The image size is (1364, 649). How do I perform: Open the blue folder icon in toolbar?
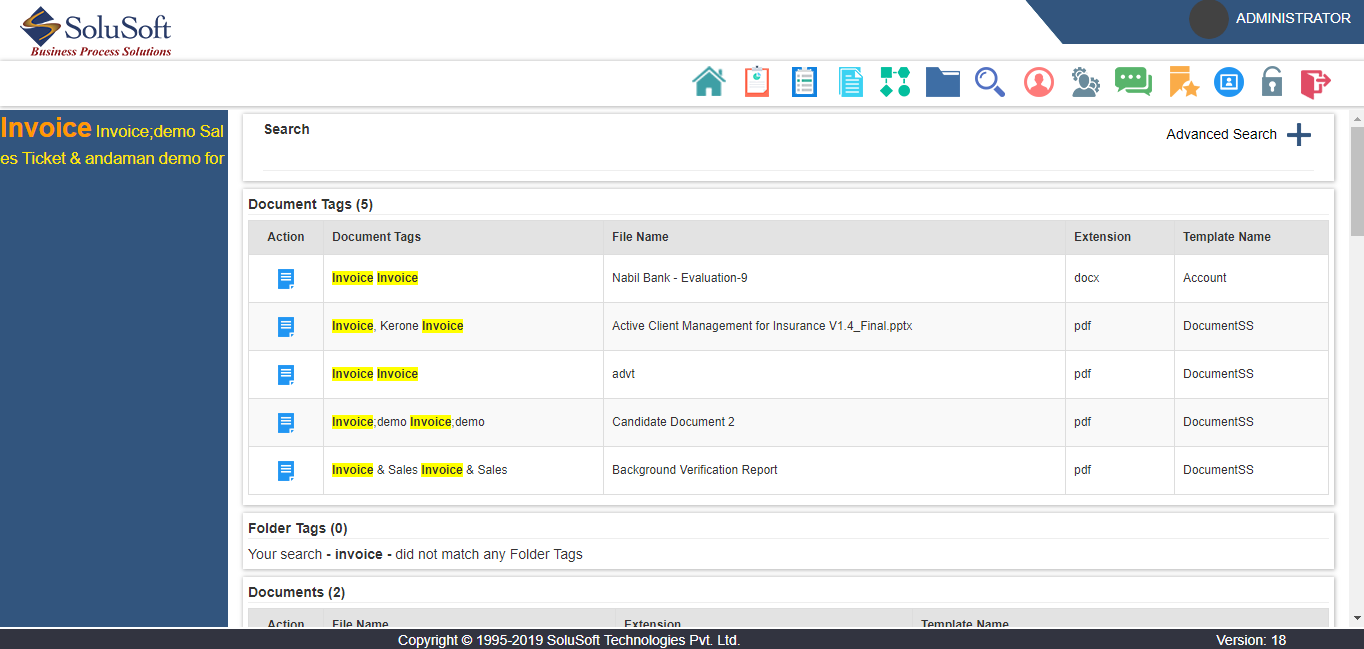(x=942, y=82)
